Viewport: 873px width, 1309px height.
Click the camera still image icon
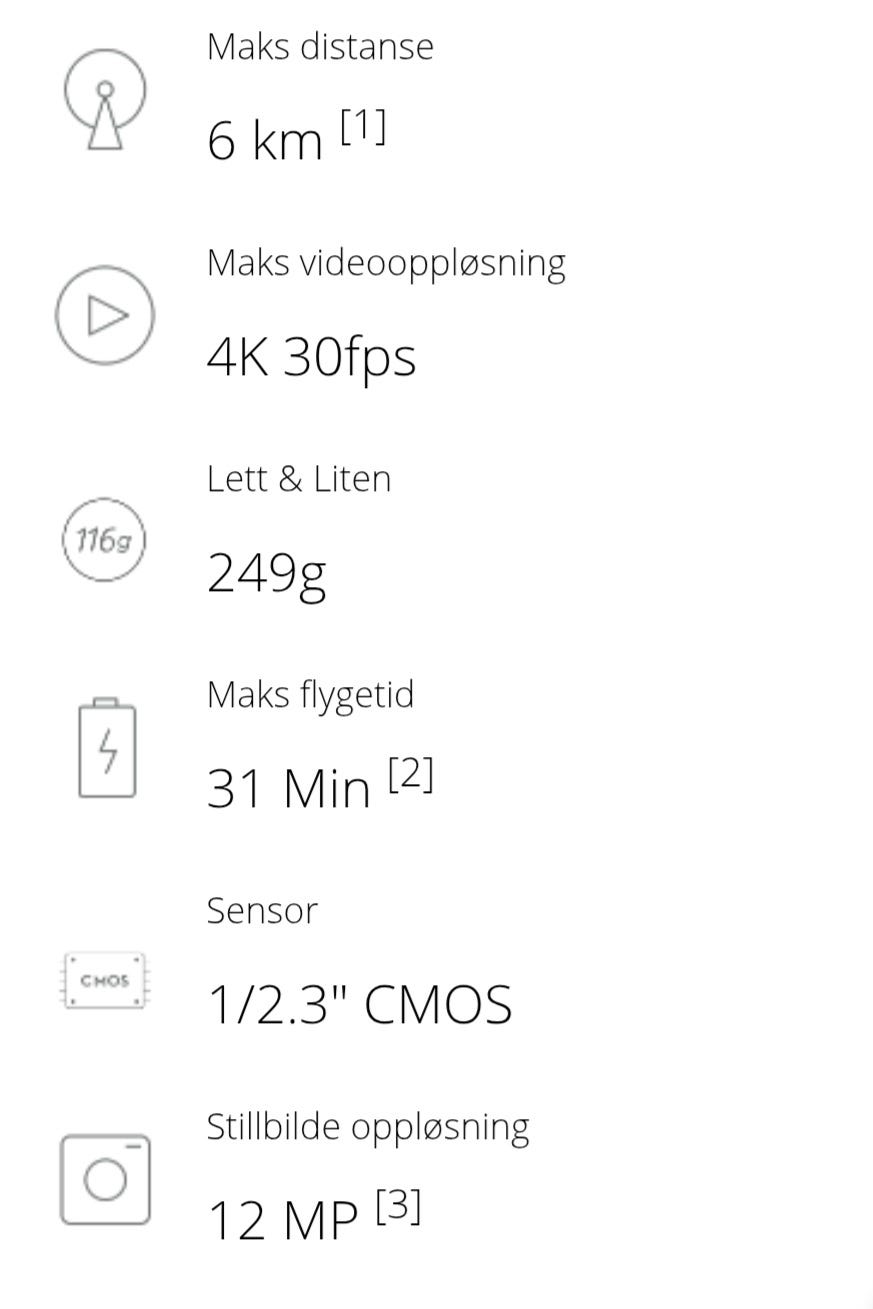tap(105, 1179)
